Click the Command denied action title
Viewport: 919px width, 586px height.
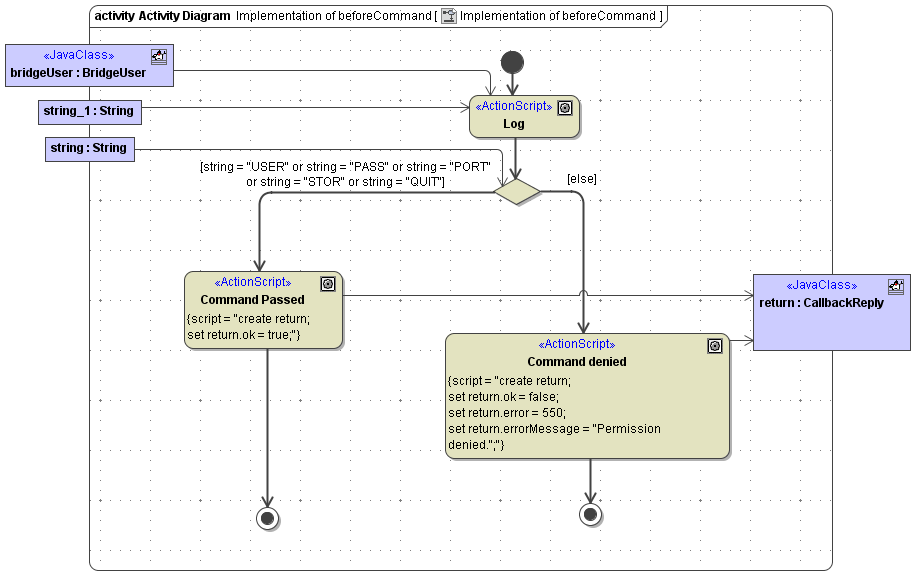[x=577, y=361]
